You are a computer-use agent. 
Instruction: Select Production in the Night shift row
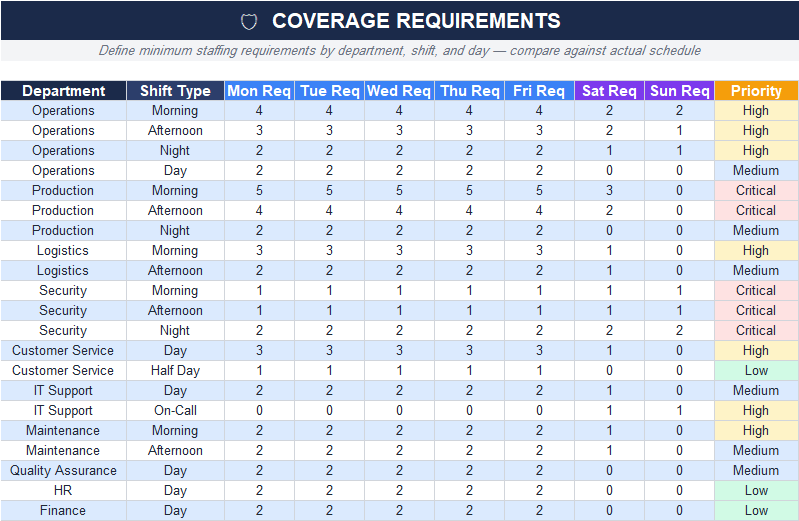tap(63, 230)
